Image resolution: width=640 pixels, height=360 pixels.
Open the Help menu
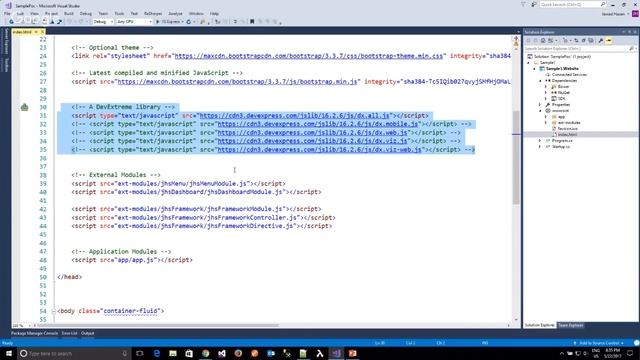tap(214, 13)
